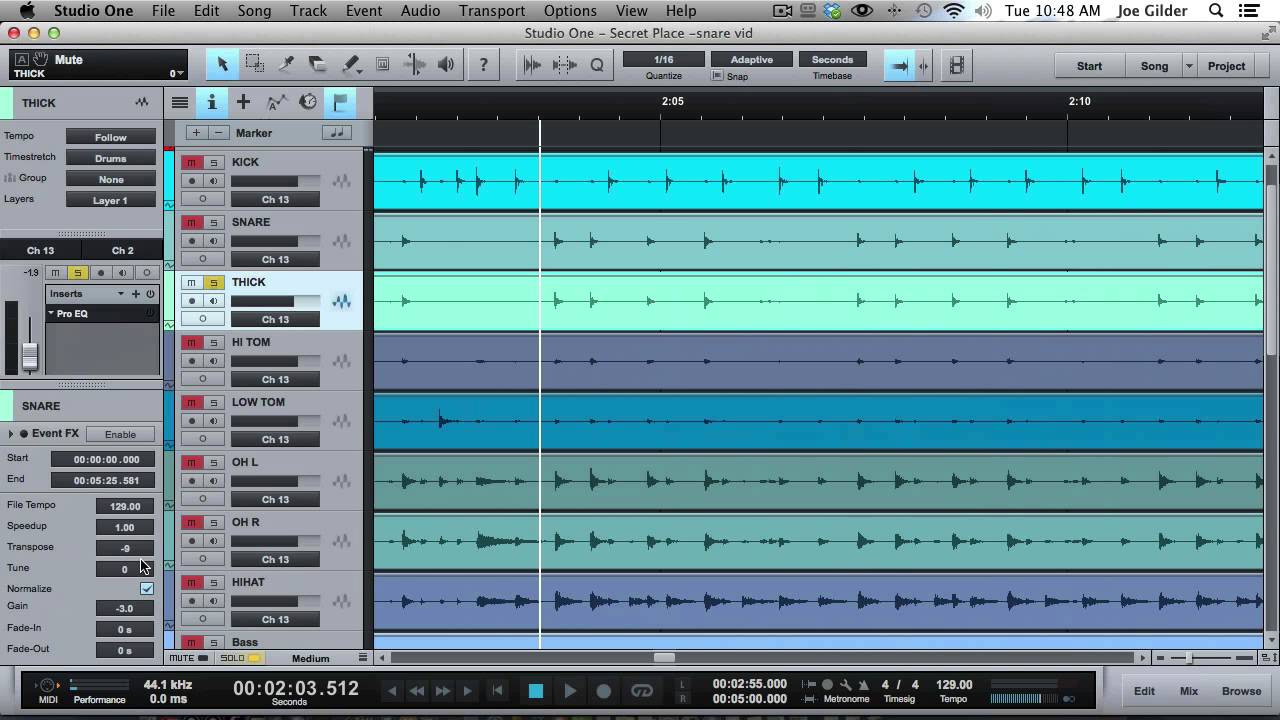Record-arm the HI TOM track
Image resolution: width=1280 pixels, height=720 pixels.
point(192,361)
